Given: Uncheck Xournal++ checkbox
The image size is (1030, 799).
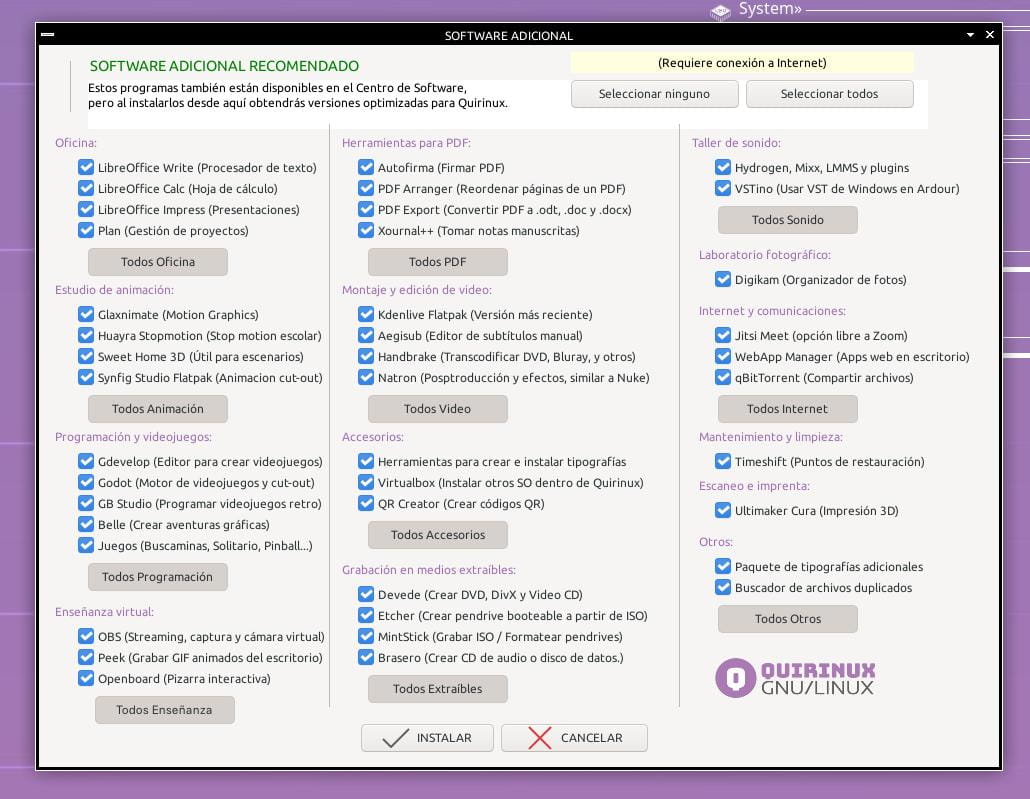Looking at the screenshot, I should [366, 230].
